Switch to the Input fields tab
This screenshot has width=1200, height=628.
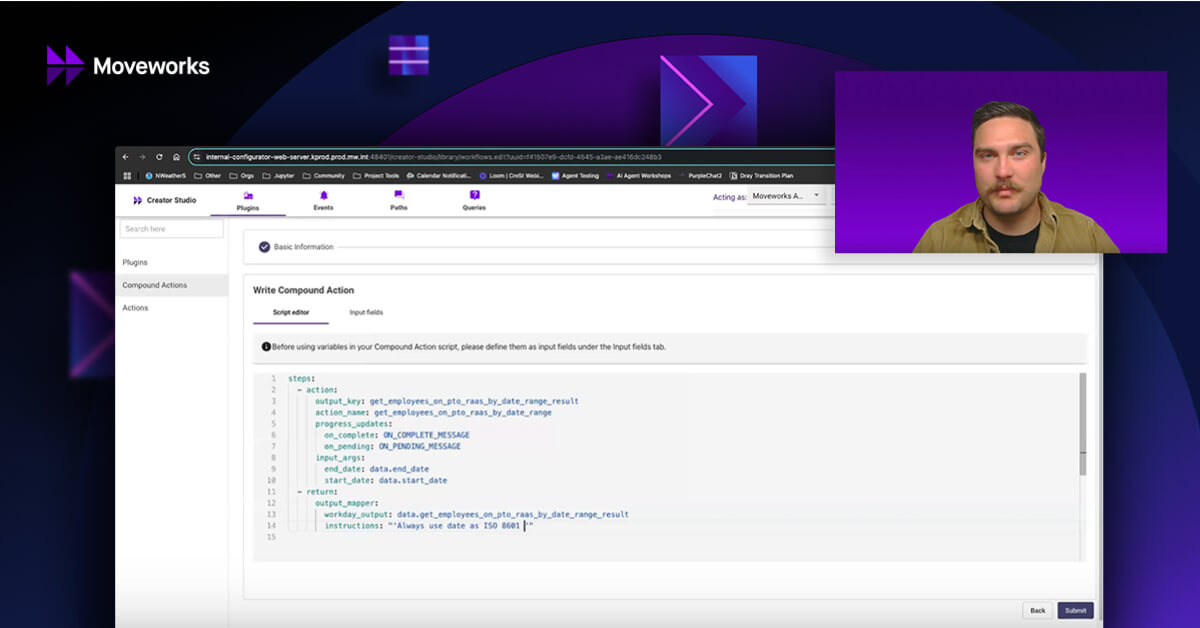365,313
